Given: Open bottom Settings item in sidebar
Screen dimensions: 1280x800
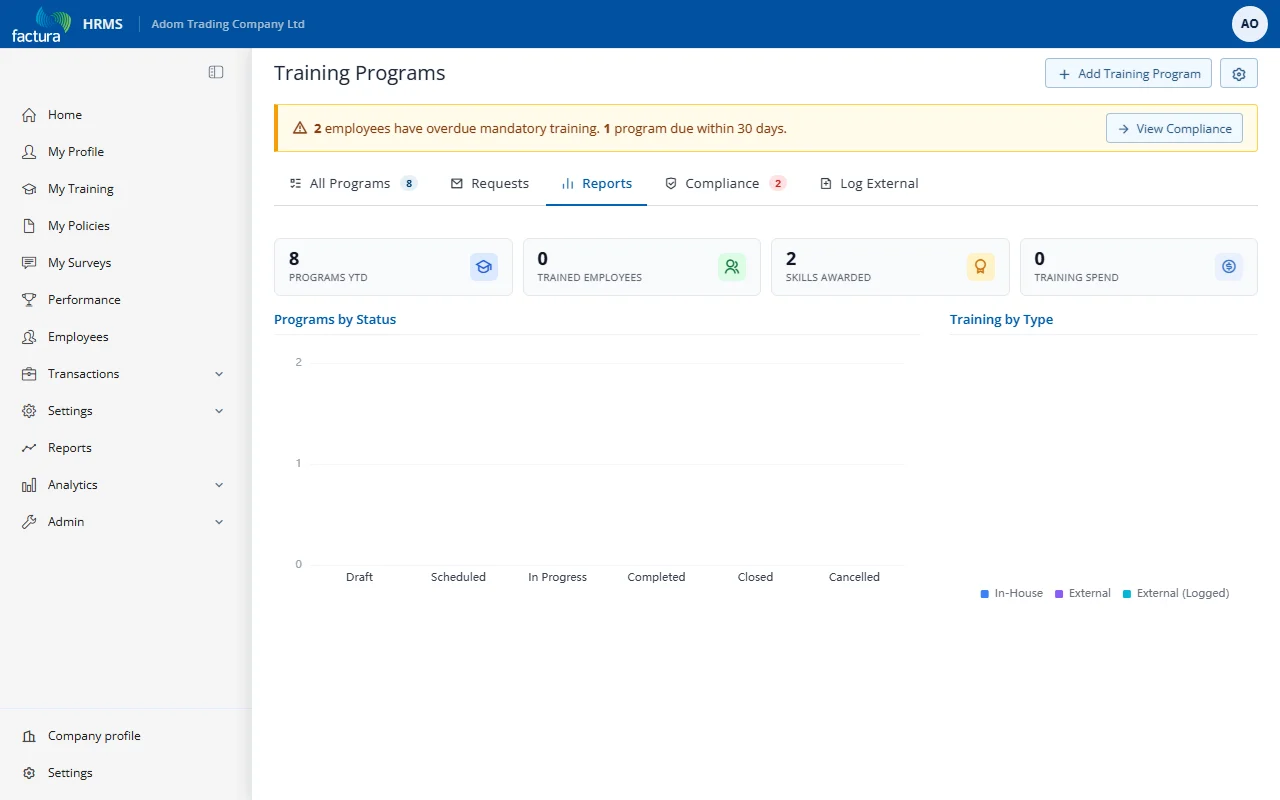Looking at the screenshot, I should (126, 773).
